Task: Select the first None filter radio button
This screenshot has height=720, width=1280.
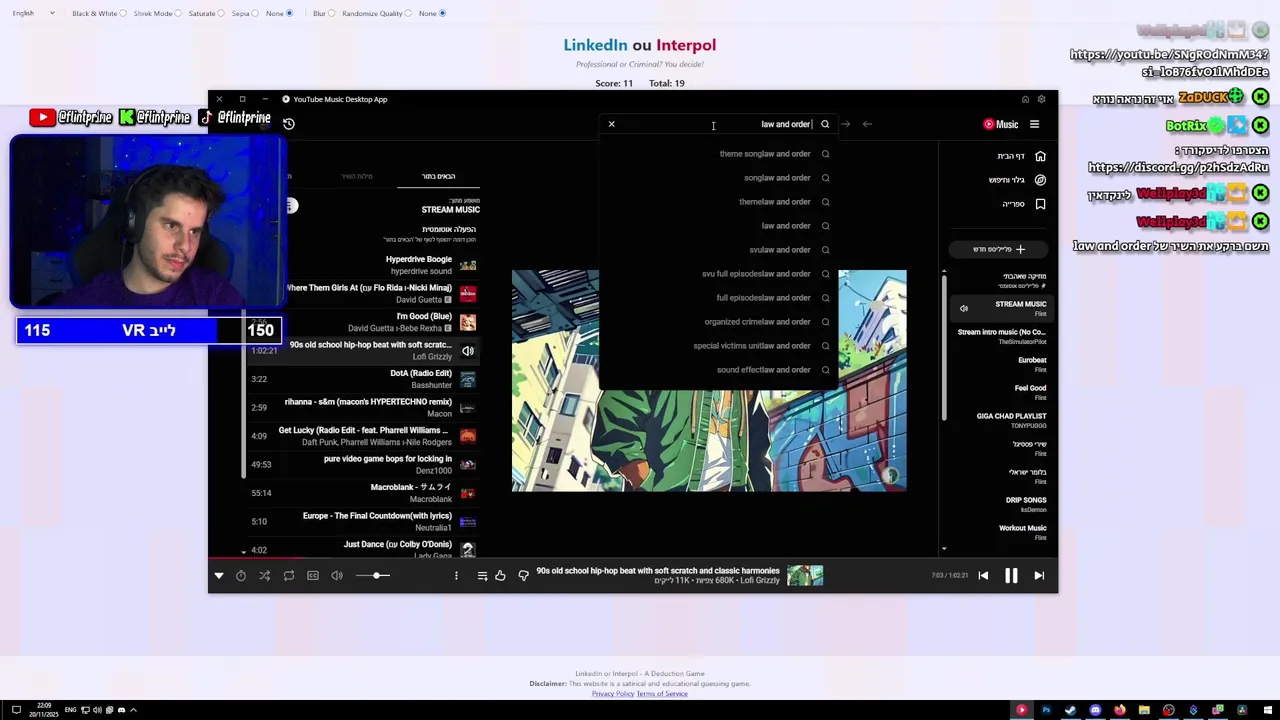Action: tap(289, 14)
